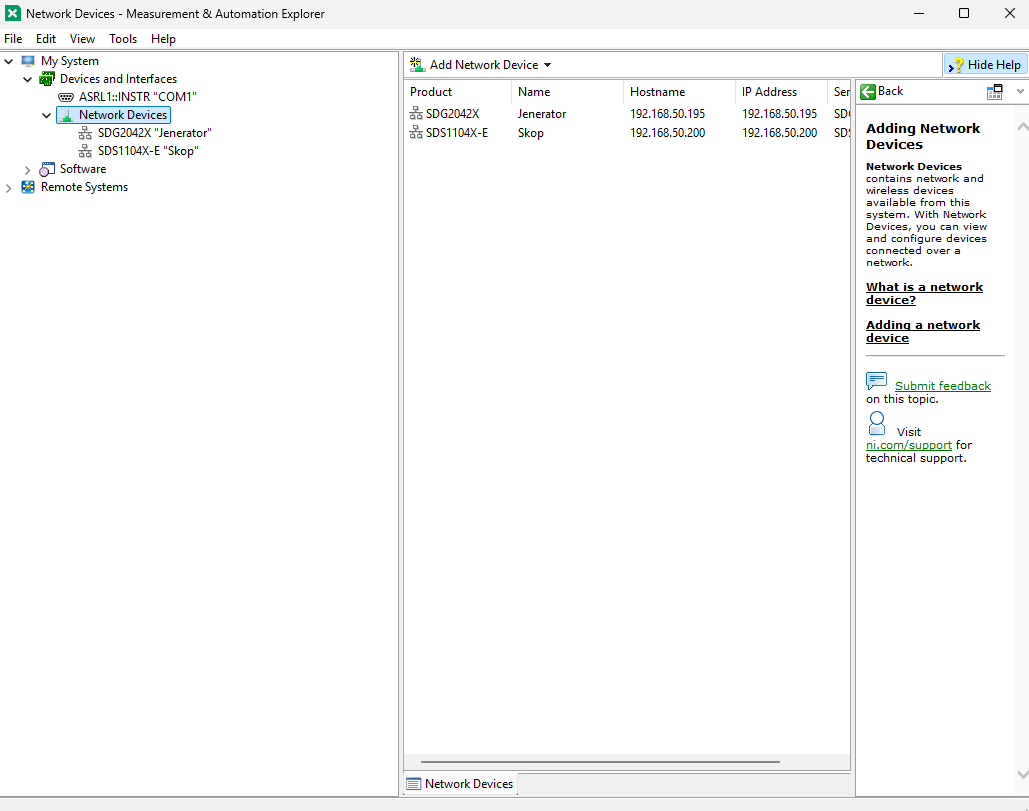
Task: Open the Tools menu
Action: pos(123,39)
